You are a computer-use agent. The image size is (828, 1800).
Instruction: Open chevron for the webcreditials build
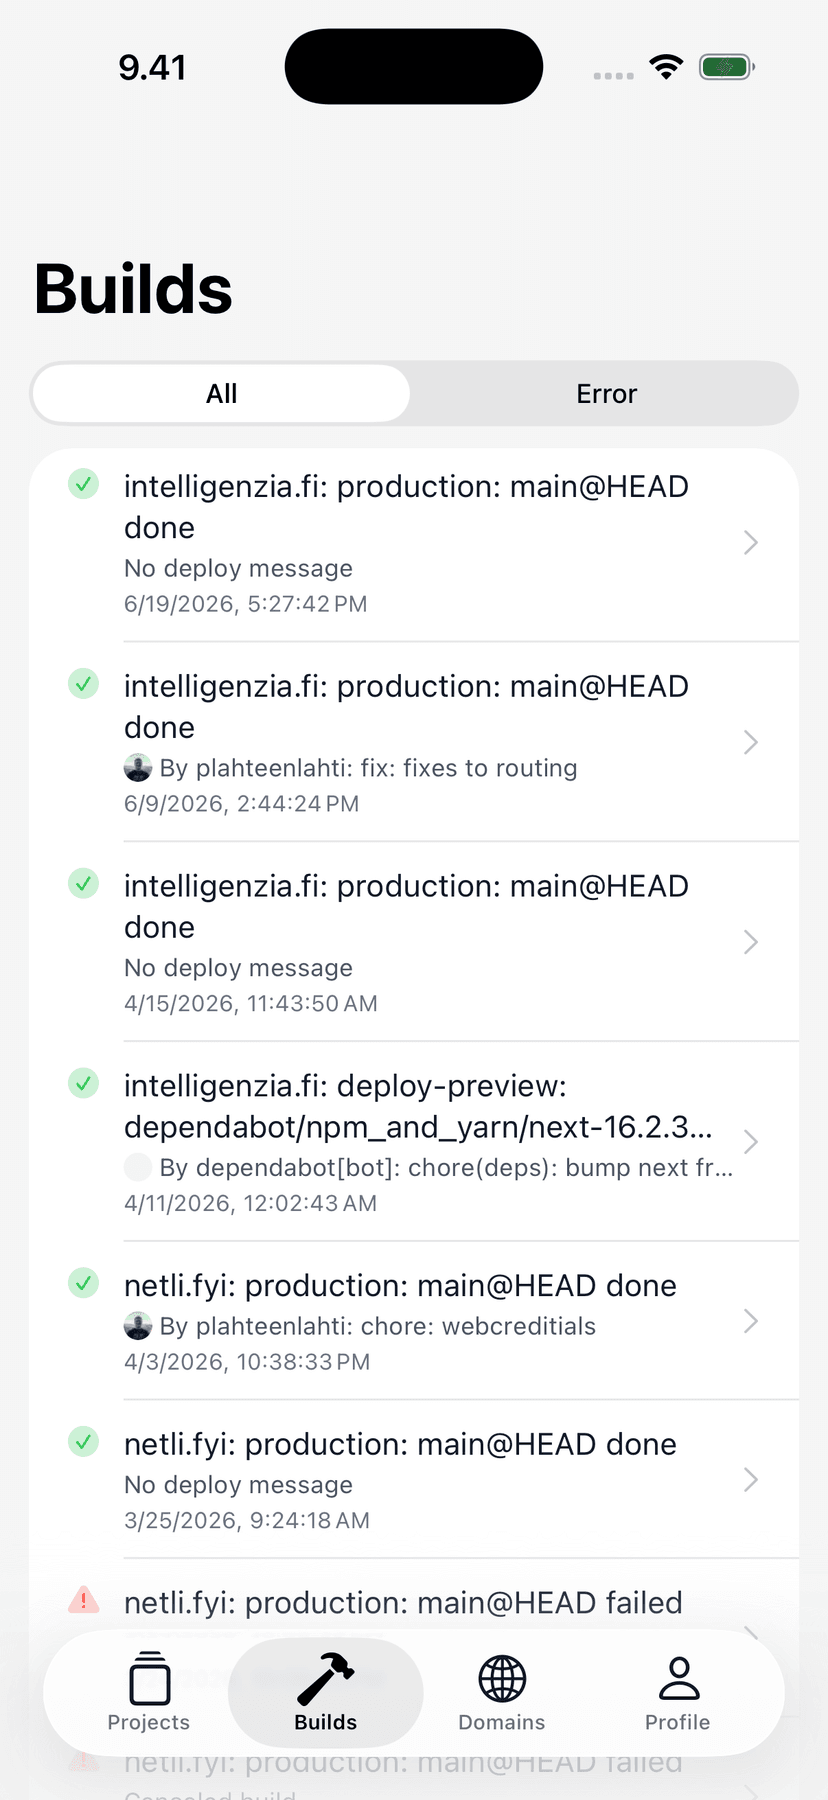751,1321
